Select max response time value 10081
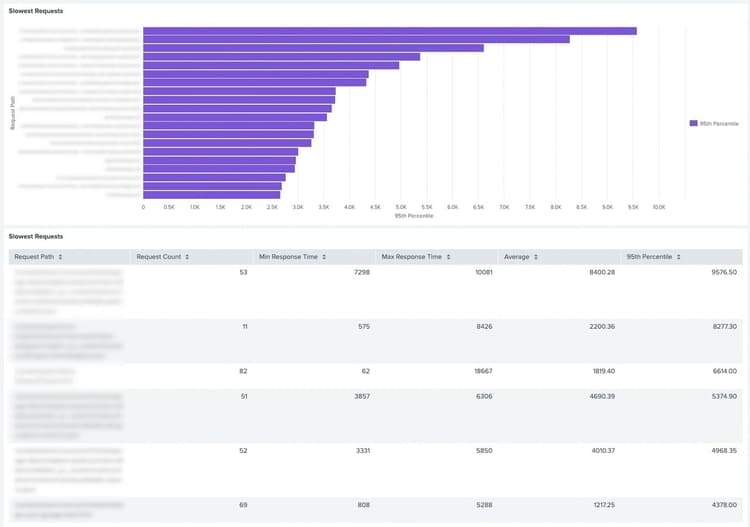750x527 pixels. point(484,272)
